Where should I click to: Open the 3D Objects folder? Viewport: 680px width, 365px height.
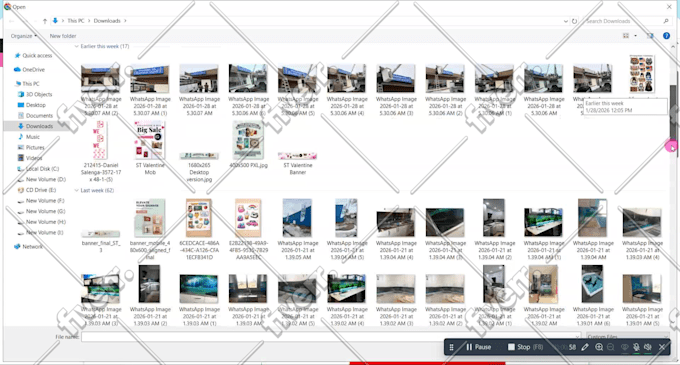click(x=35, y=94)
